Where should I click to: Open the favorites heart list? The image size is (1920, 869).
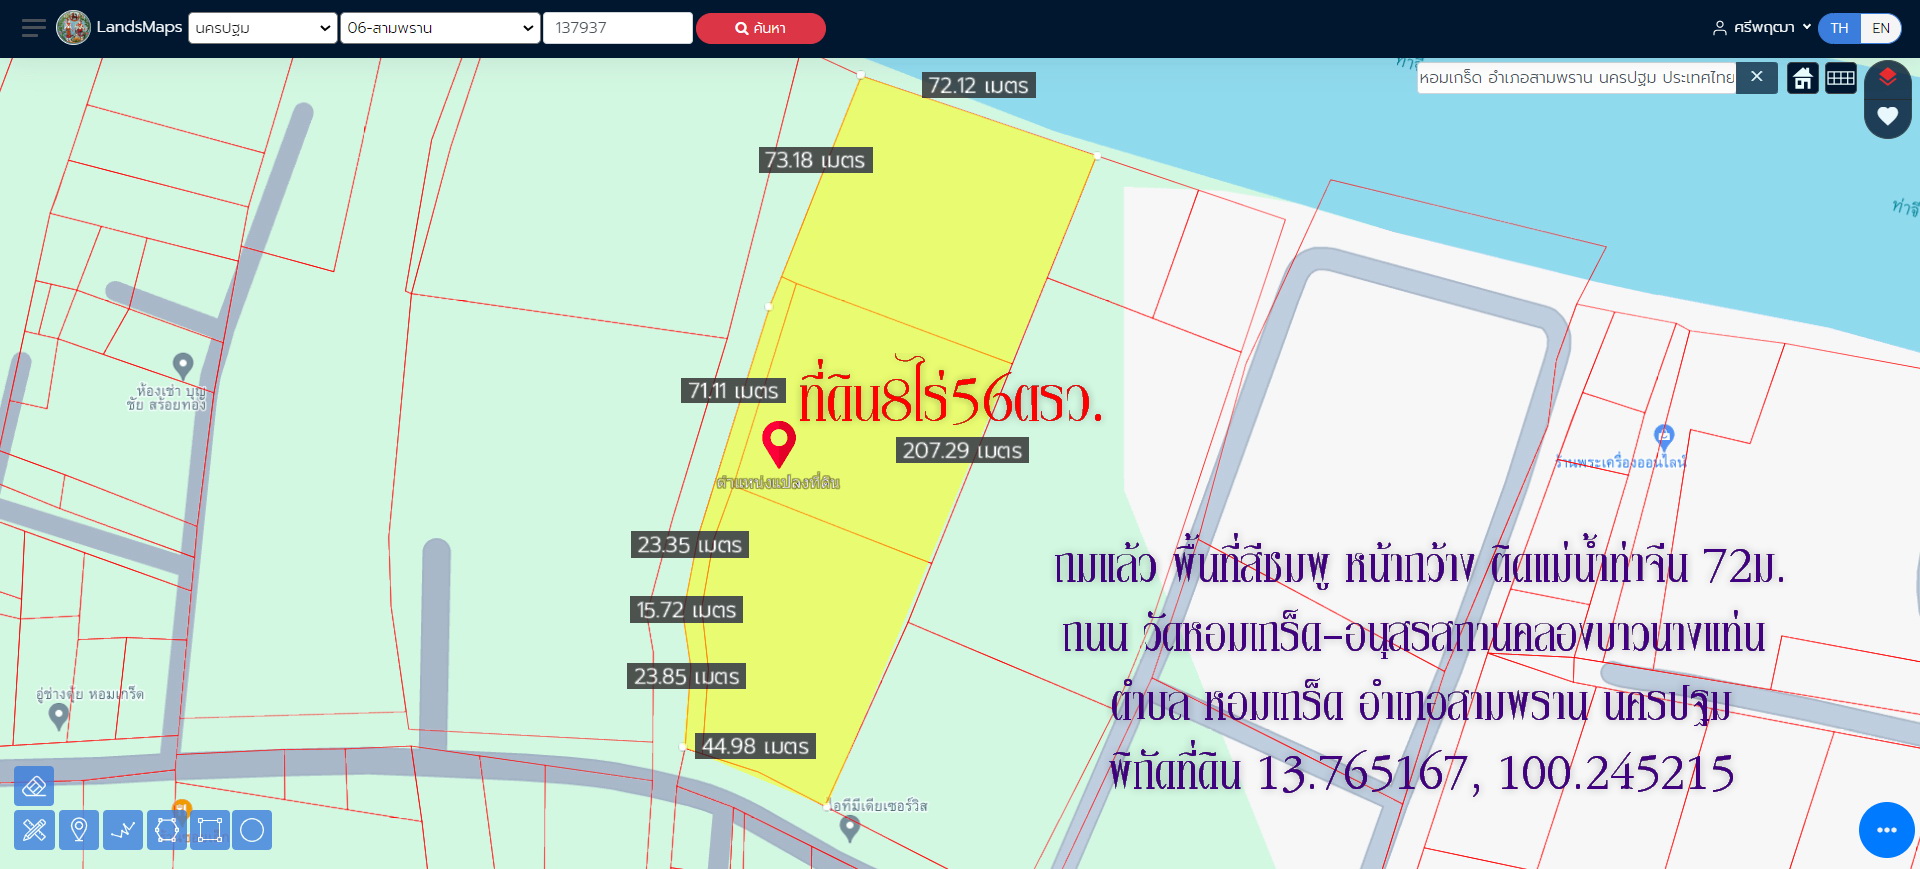pyautogui.click(x=1887, y=116)
